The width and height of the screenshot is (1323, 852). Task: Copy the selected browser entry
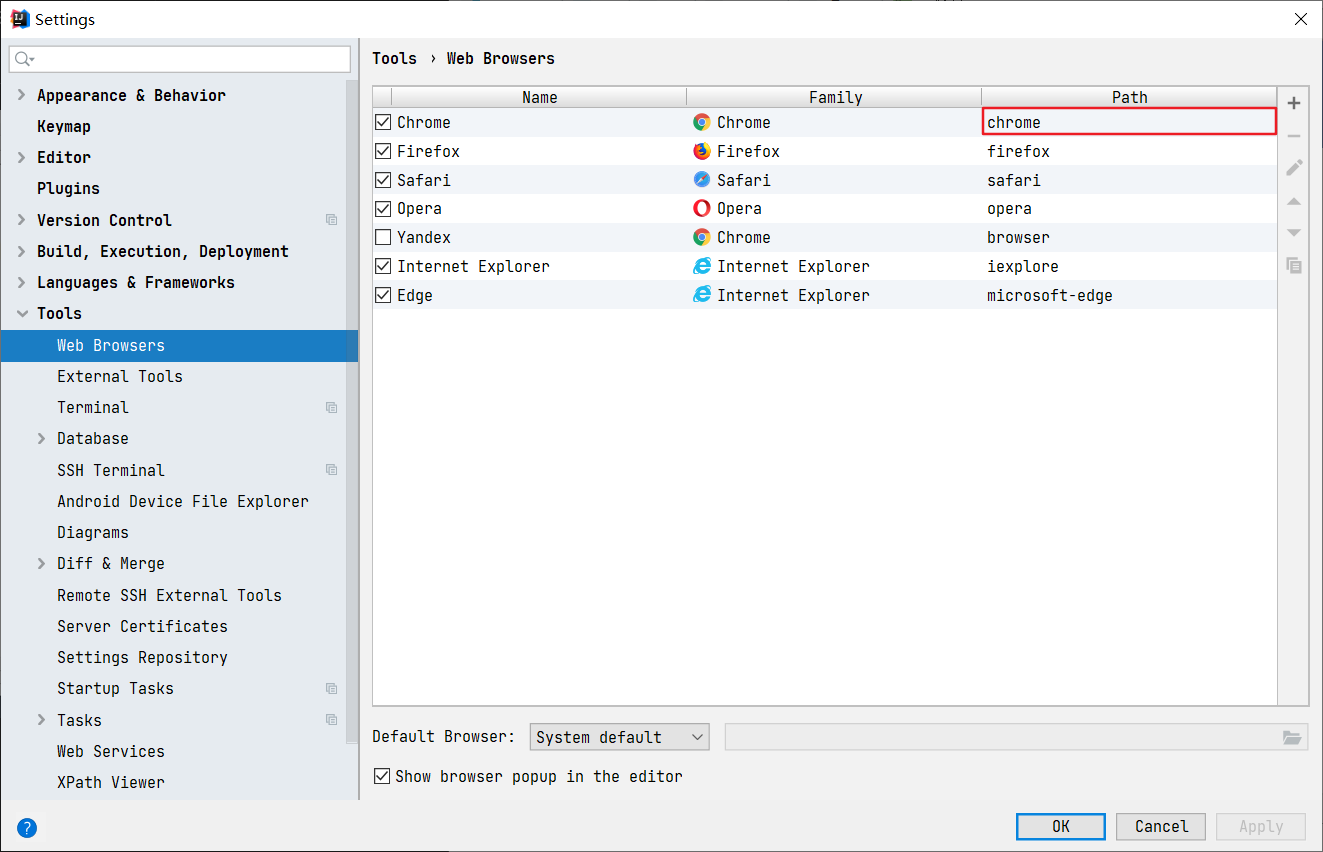click(x=1294, y=265)
